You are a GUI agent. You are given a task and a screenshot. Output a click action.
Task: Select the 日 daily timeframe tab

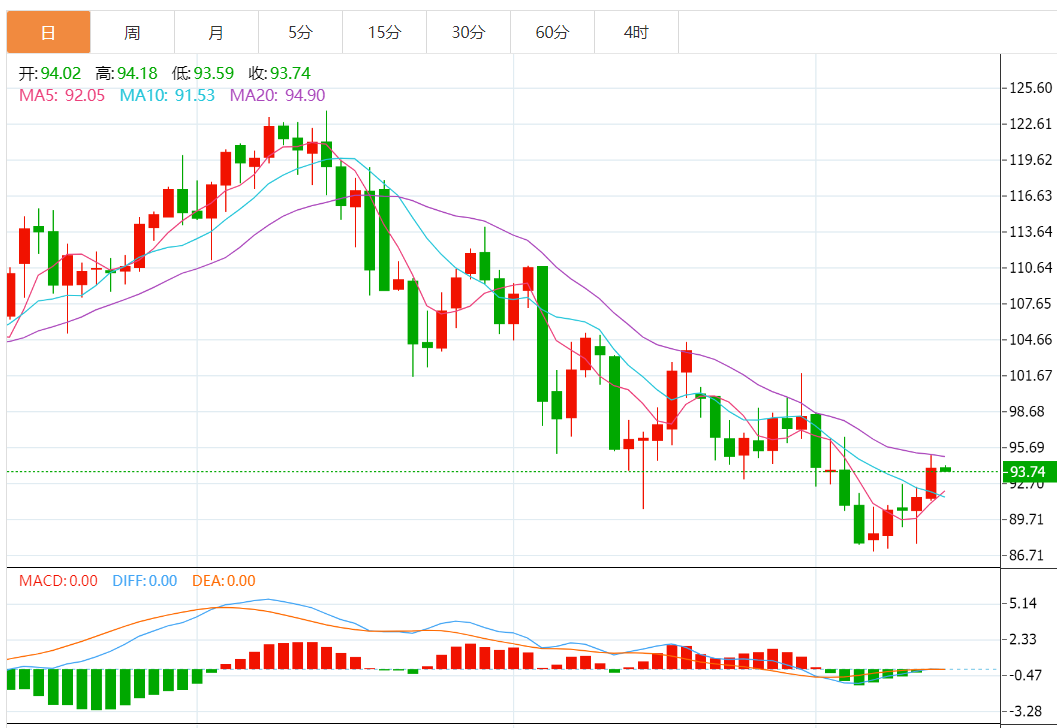click(49, 32)
